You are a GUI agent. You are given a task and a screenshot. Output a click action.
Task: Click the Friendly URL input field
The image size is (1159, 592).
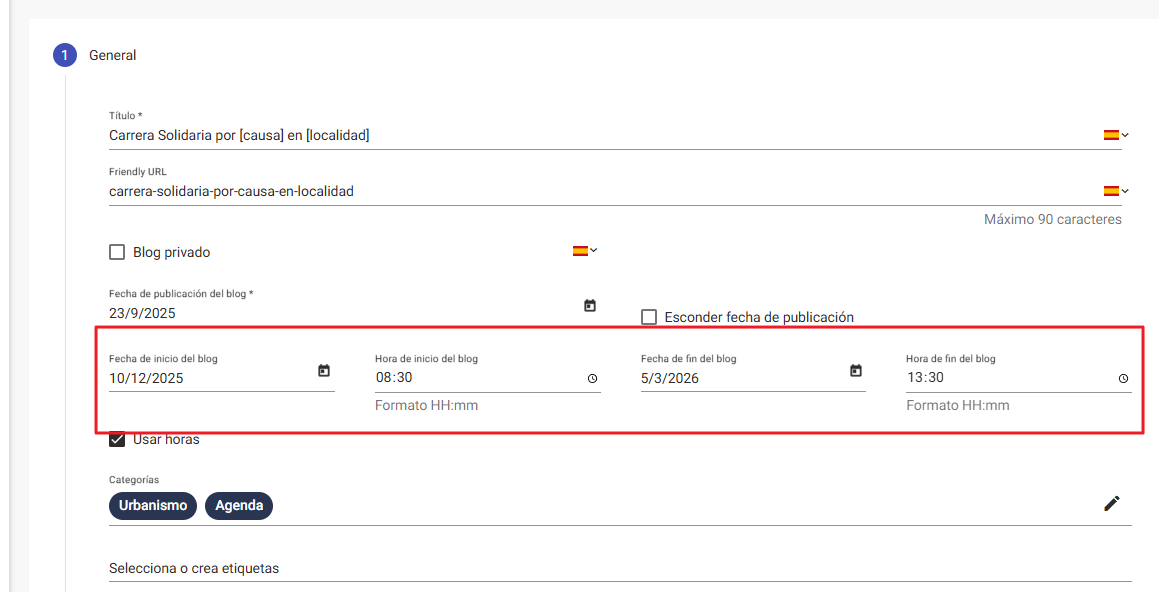pos(600,191)
